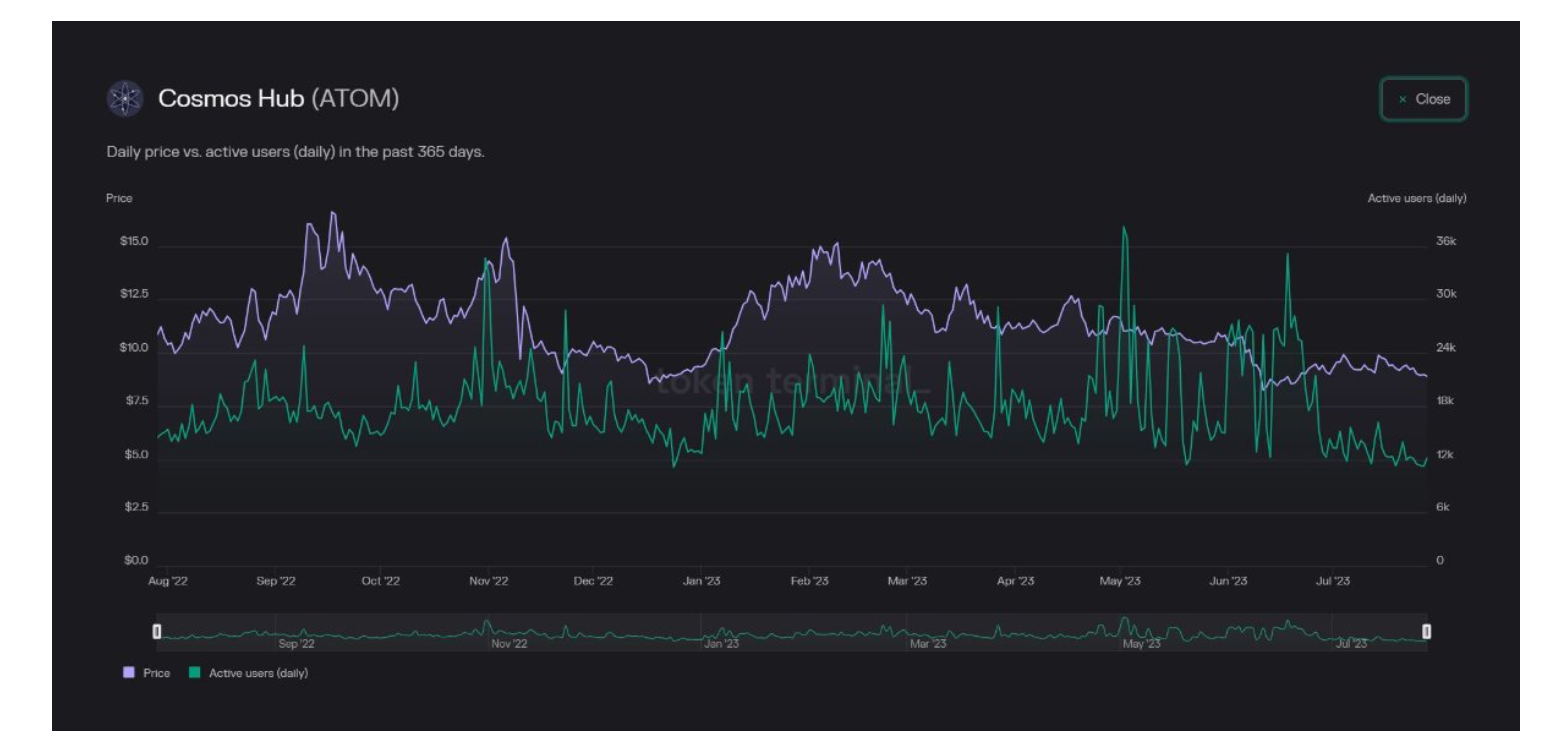The width and height of the screenshot is (1548, 748).
Task: Click the $5.0 price axis label
Action: pyautogui.click(x=135, y=455)
